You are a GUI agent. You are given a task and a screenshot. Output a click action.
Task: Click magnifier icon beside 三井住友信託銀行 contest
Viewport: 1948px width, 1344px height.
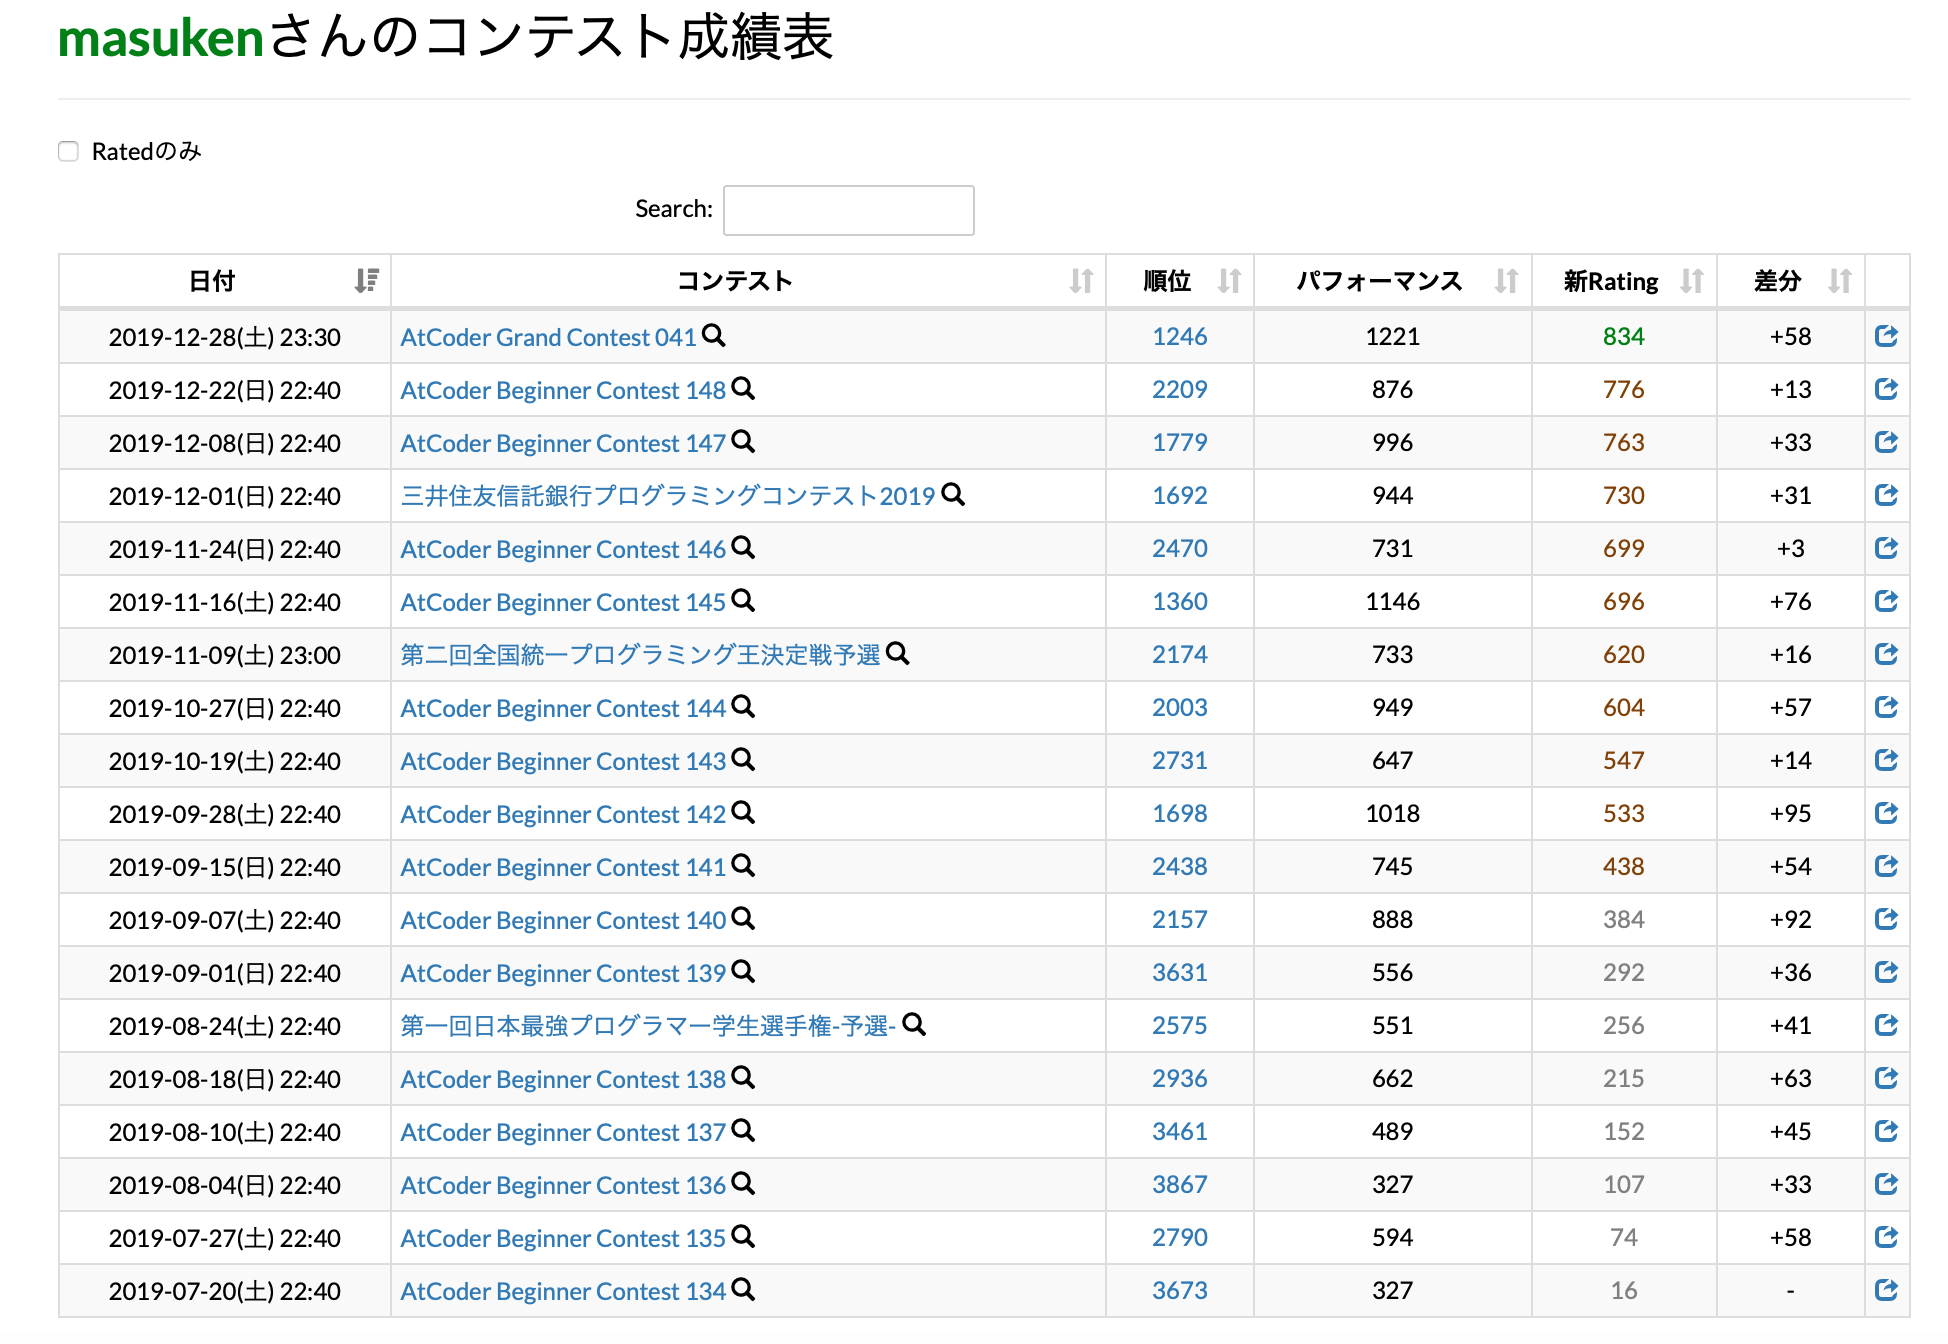953,494
